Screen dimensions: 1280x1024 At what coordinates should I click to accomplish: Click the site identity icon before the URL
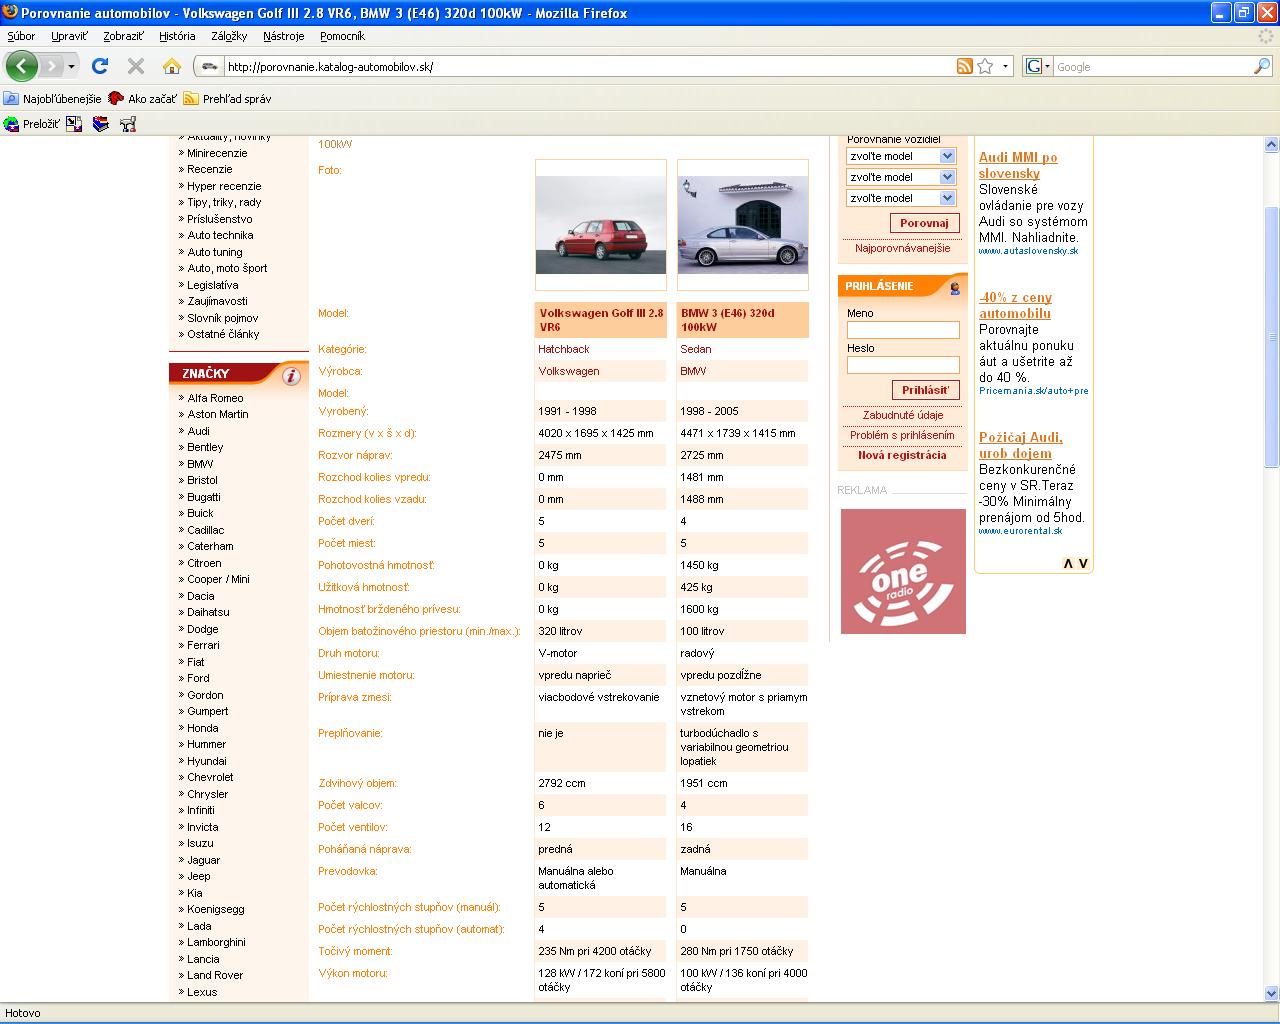click(x=209, y=66)
